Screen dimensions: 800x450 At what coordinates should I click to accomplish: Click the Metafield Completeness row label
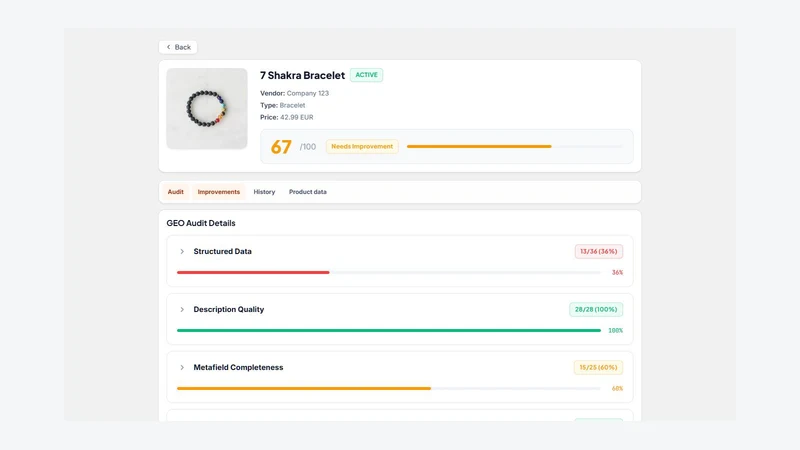(x=238, y=367)
